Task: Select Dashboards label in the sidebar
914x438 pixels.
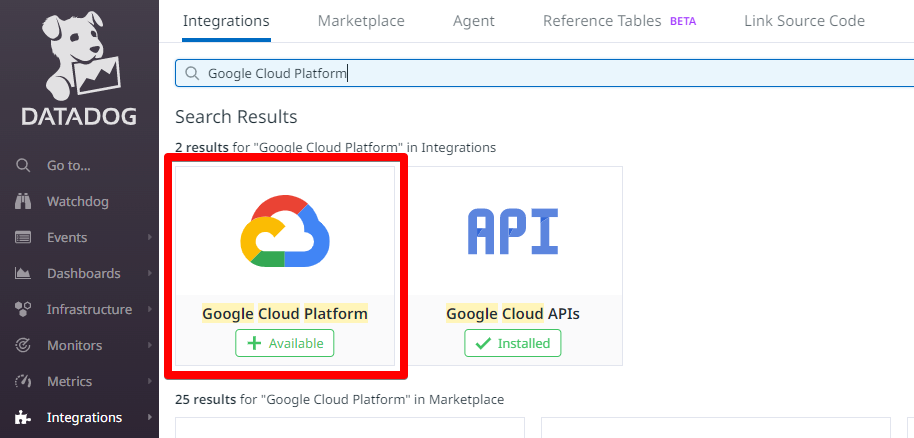Action: [x=83, y=274]
